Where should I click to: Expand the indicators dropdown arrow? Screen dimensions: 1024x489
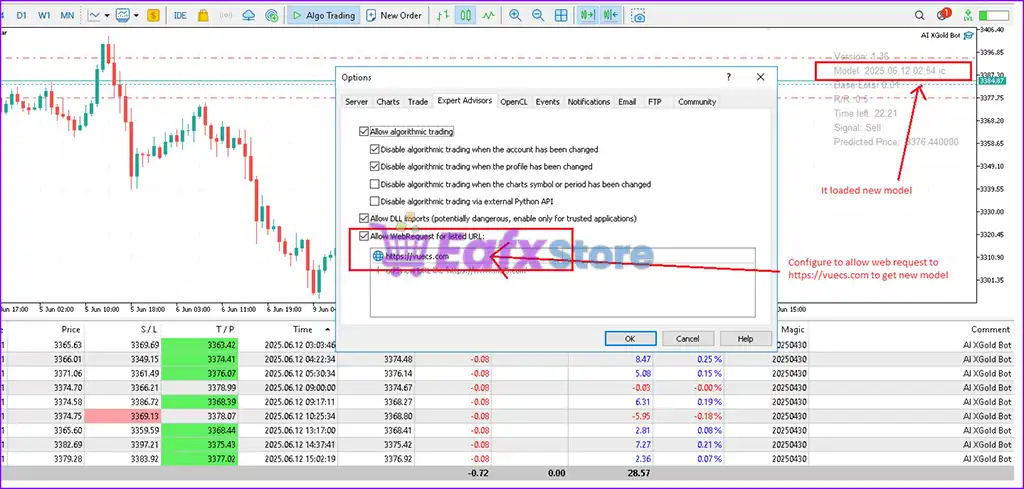(136, 15)
